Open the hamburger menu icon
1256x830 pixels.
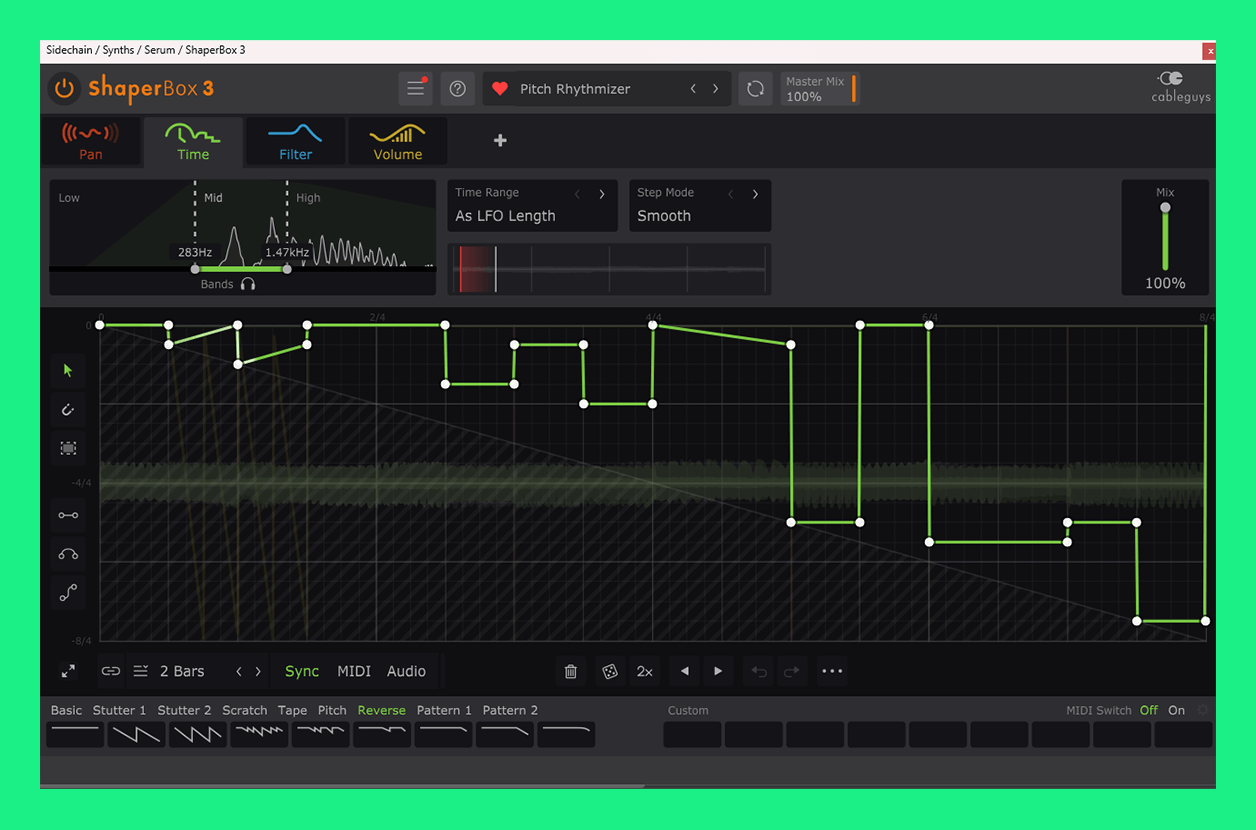pos(415,89)
